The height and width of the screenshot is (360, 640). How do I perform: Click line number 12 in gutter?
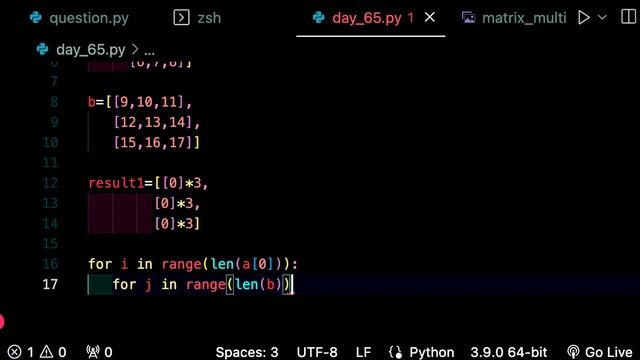(50, 183)
